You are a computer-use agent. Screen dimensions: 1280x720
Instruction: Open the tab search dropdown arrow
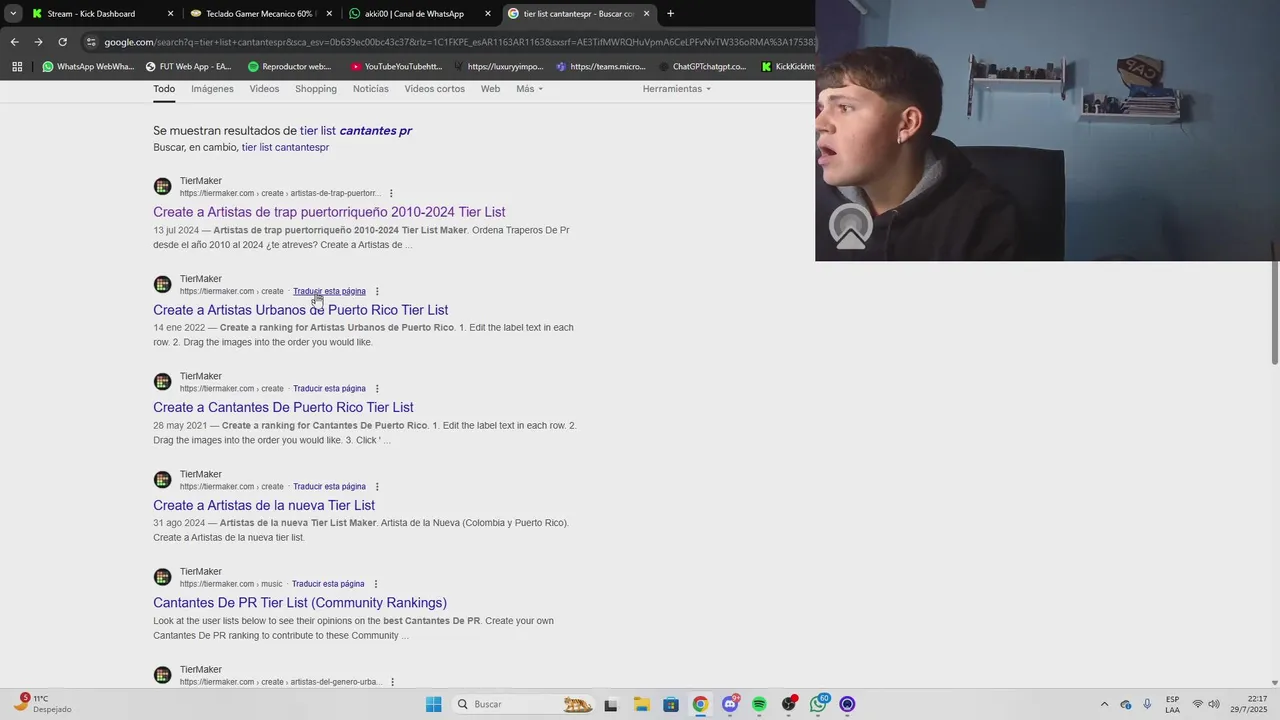tap(13, 14)
